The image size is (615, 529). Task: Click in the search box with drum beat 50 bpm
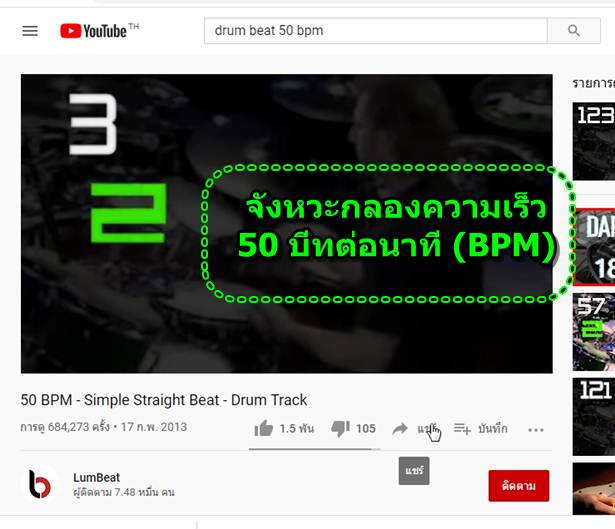click(375, 31)
